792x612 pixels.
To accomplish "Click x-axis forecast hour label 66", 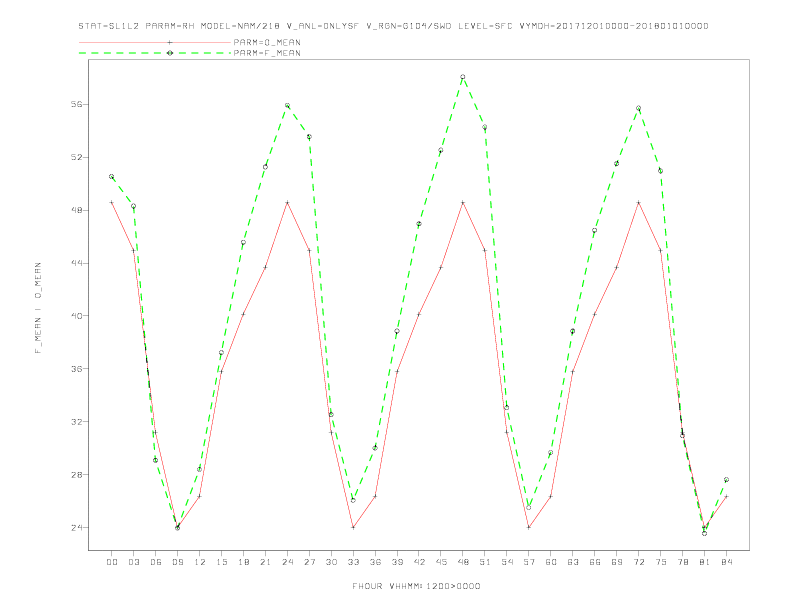I will click(595, 562).
